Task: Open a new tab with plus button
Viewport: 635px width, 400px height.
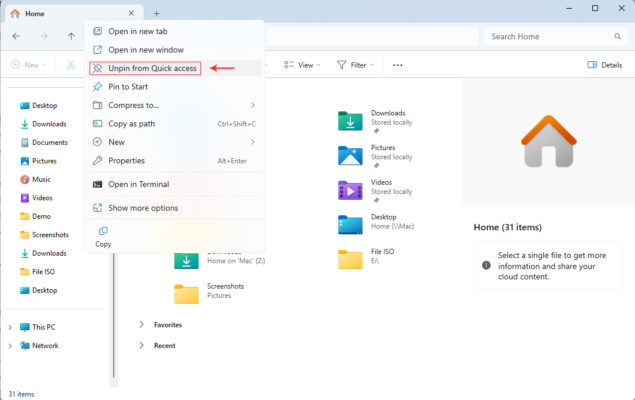Action: point(157,13)
